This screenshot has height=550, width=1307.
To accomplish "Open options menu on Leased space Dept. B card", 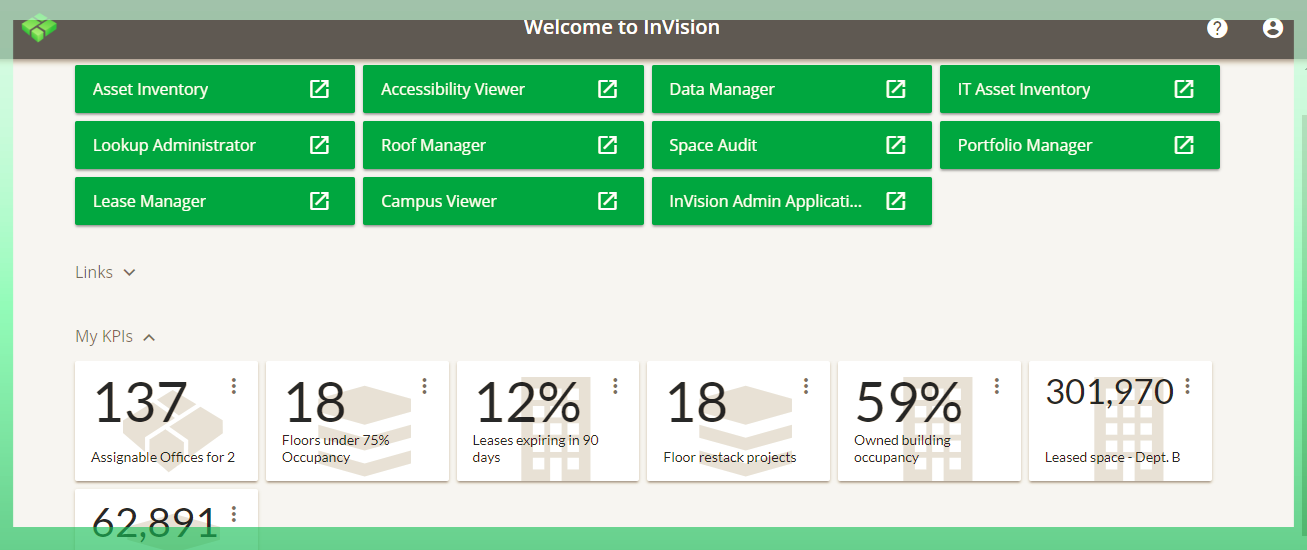I will (1188, 386).
